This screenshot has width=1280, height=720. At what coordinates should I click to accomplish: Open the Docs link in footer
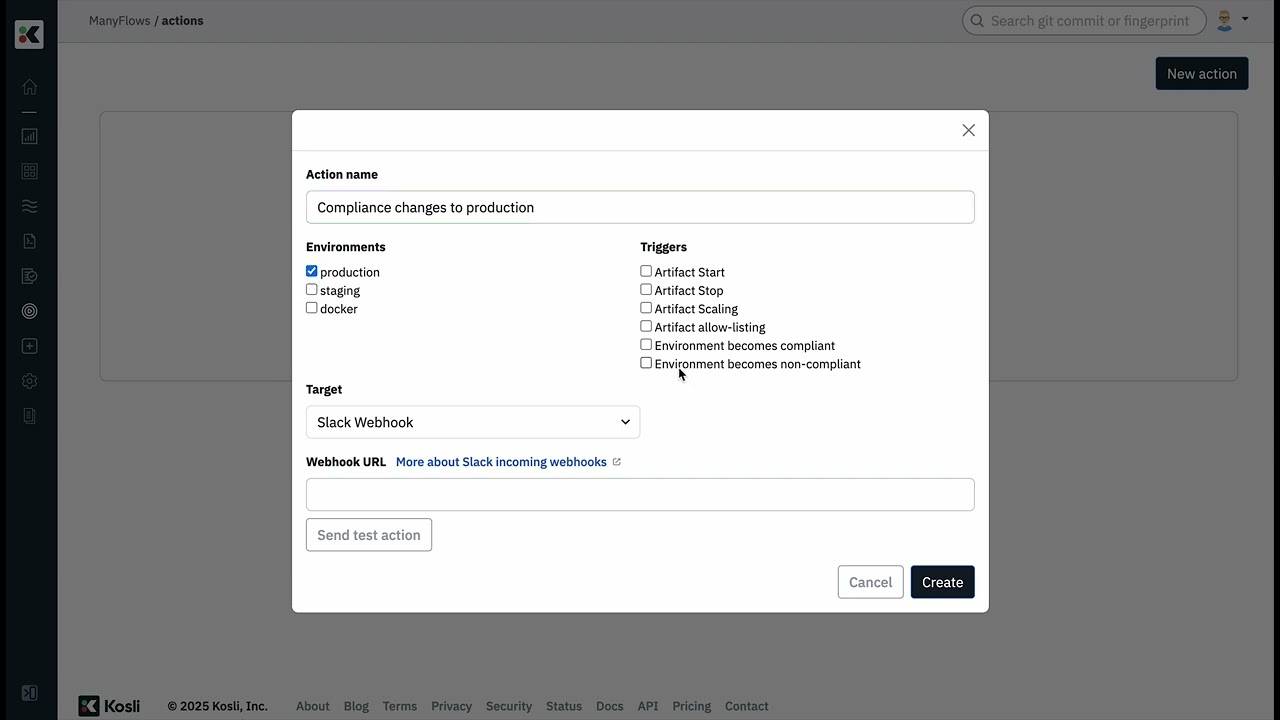(609, 706)
